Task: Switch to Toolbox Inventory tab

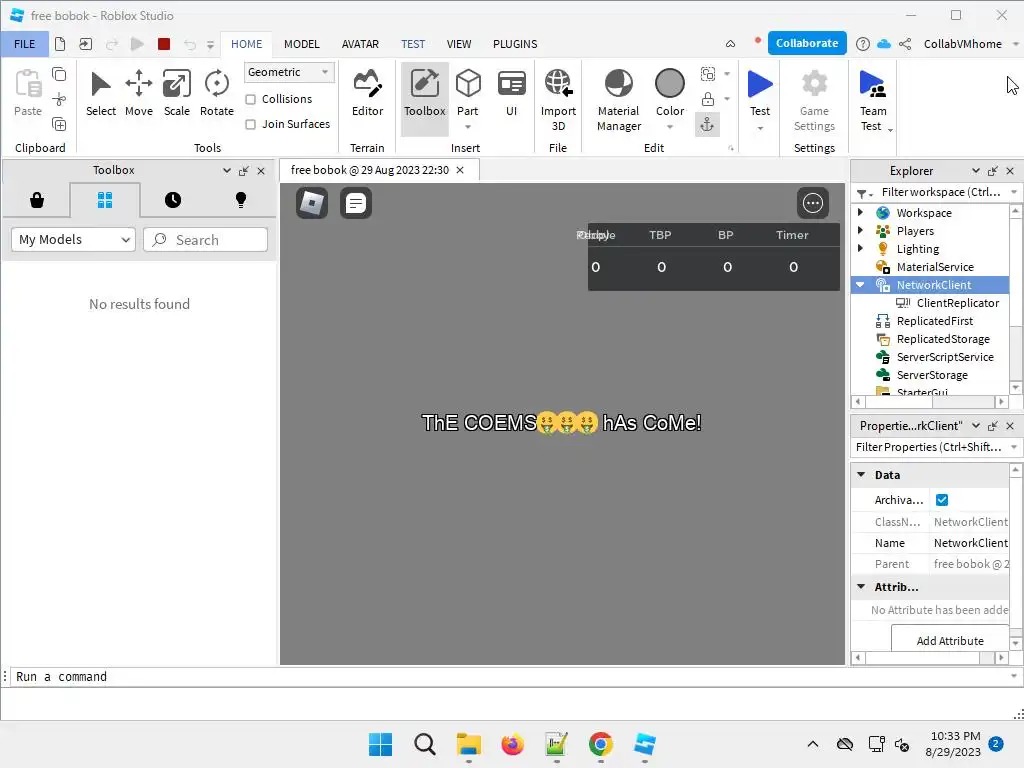Action: coord(104,200)
